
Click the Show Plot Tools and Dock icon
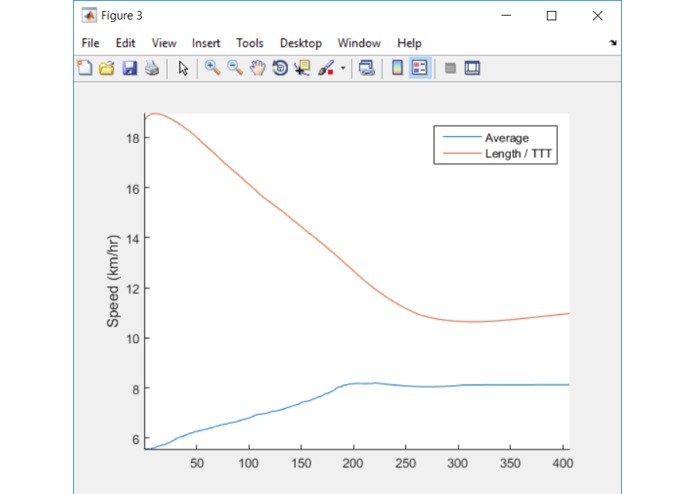point(472,68)
